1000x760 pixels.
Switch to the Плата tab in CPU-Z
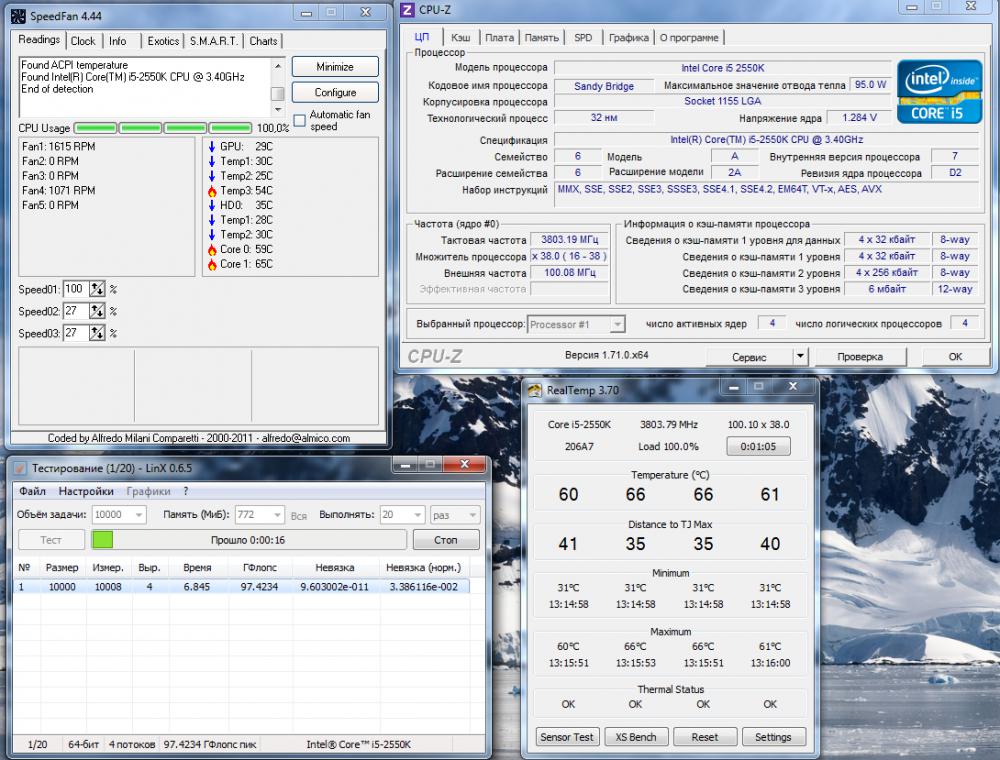499,38
